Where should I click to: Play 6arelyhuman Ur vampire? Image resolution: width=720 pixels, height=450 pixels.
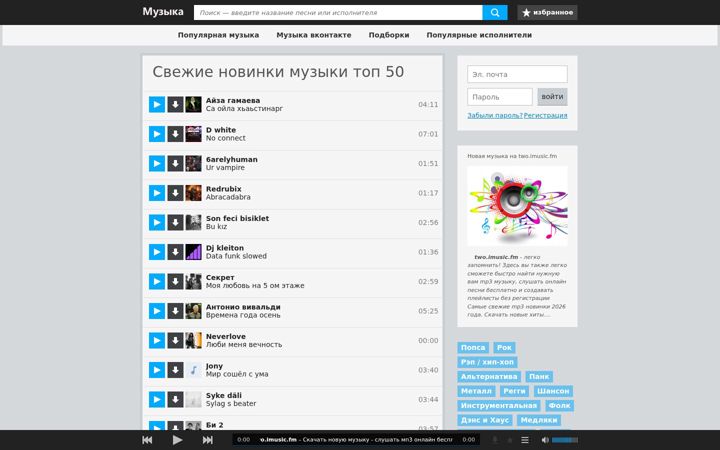(157, 163)
